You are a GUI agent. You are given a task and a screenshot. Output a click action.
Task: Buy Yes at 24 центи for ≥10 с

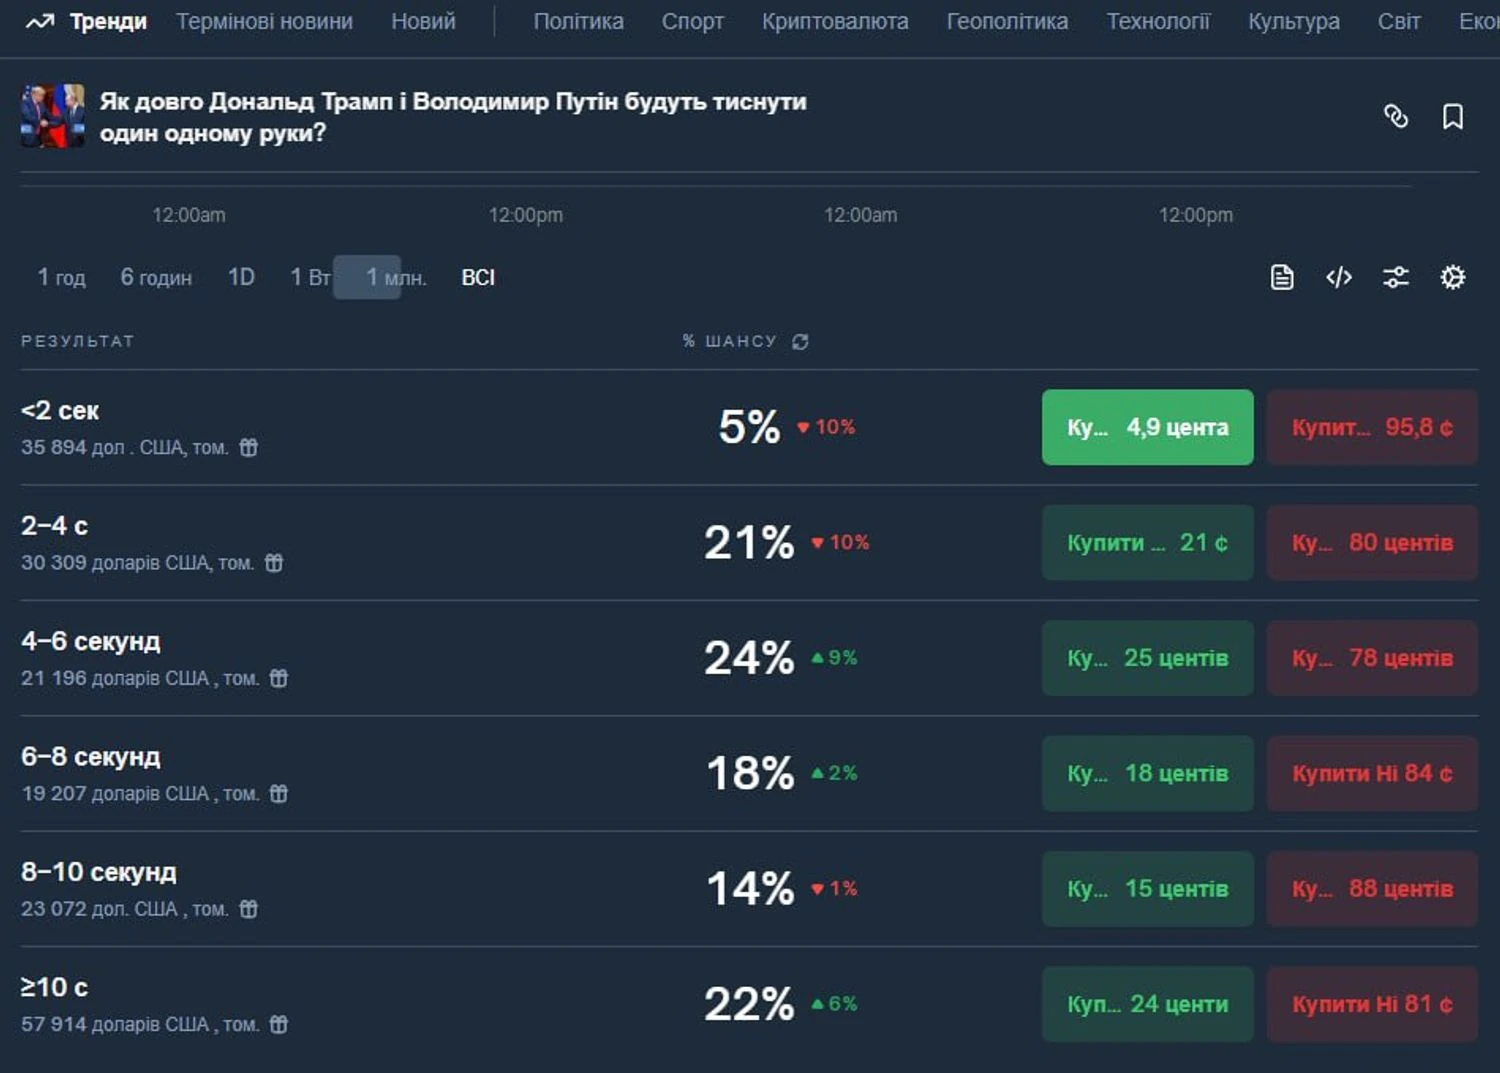click(1146, 1004)
